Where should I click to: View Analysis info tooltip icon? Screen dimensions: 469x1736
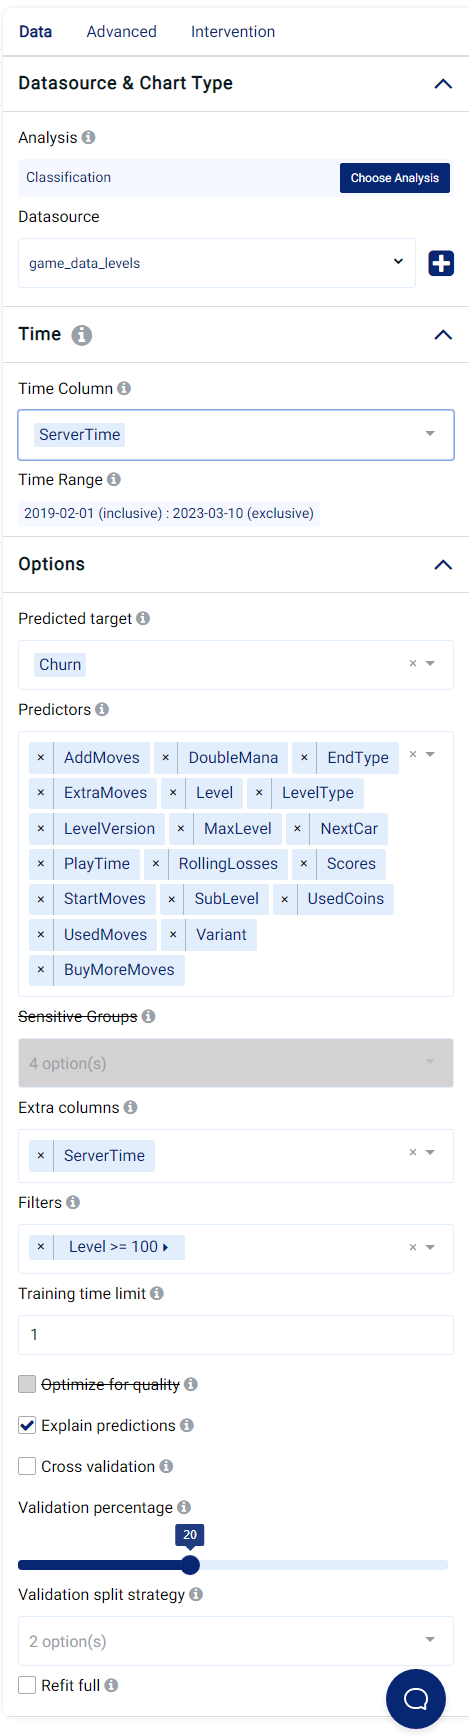click(88, 137)
